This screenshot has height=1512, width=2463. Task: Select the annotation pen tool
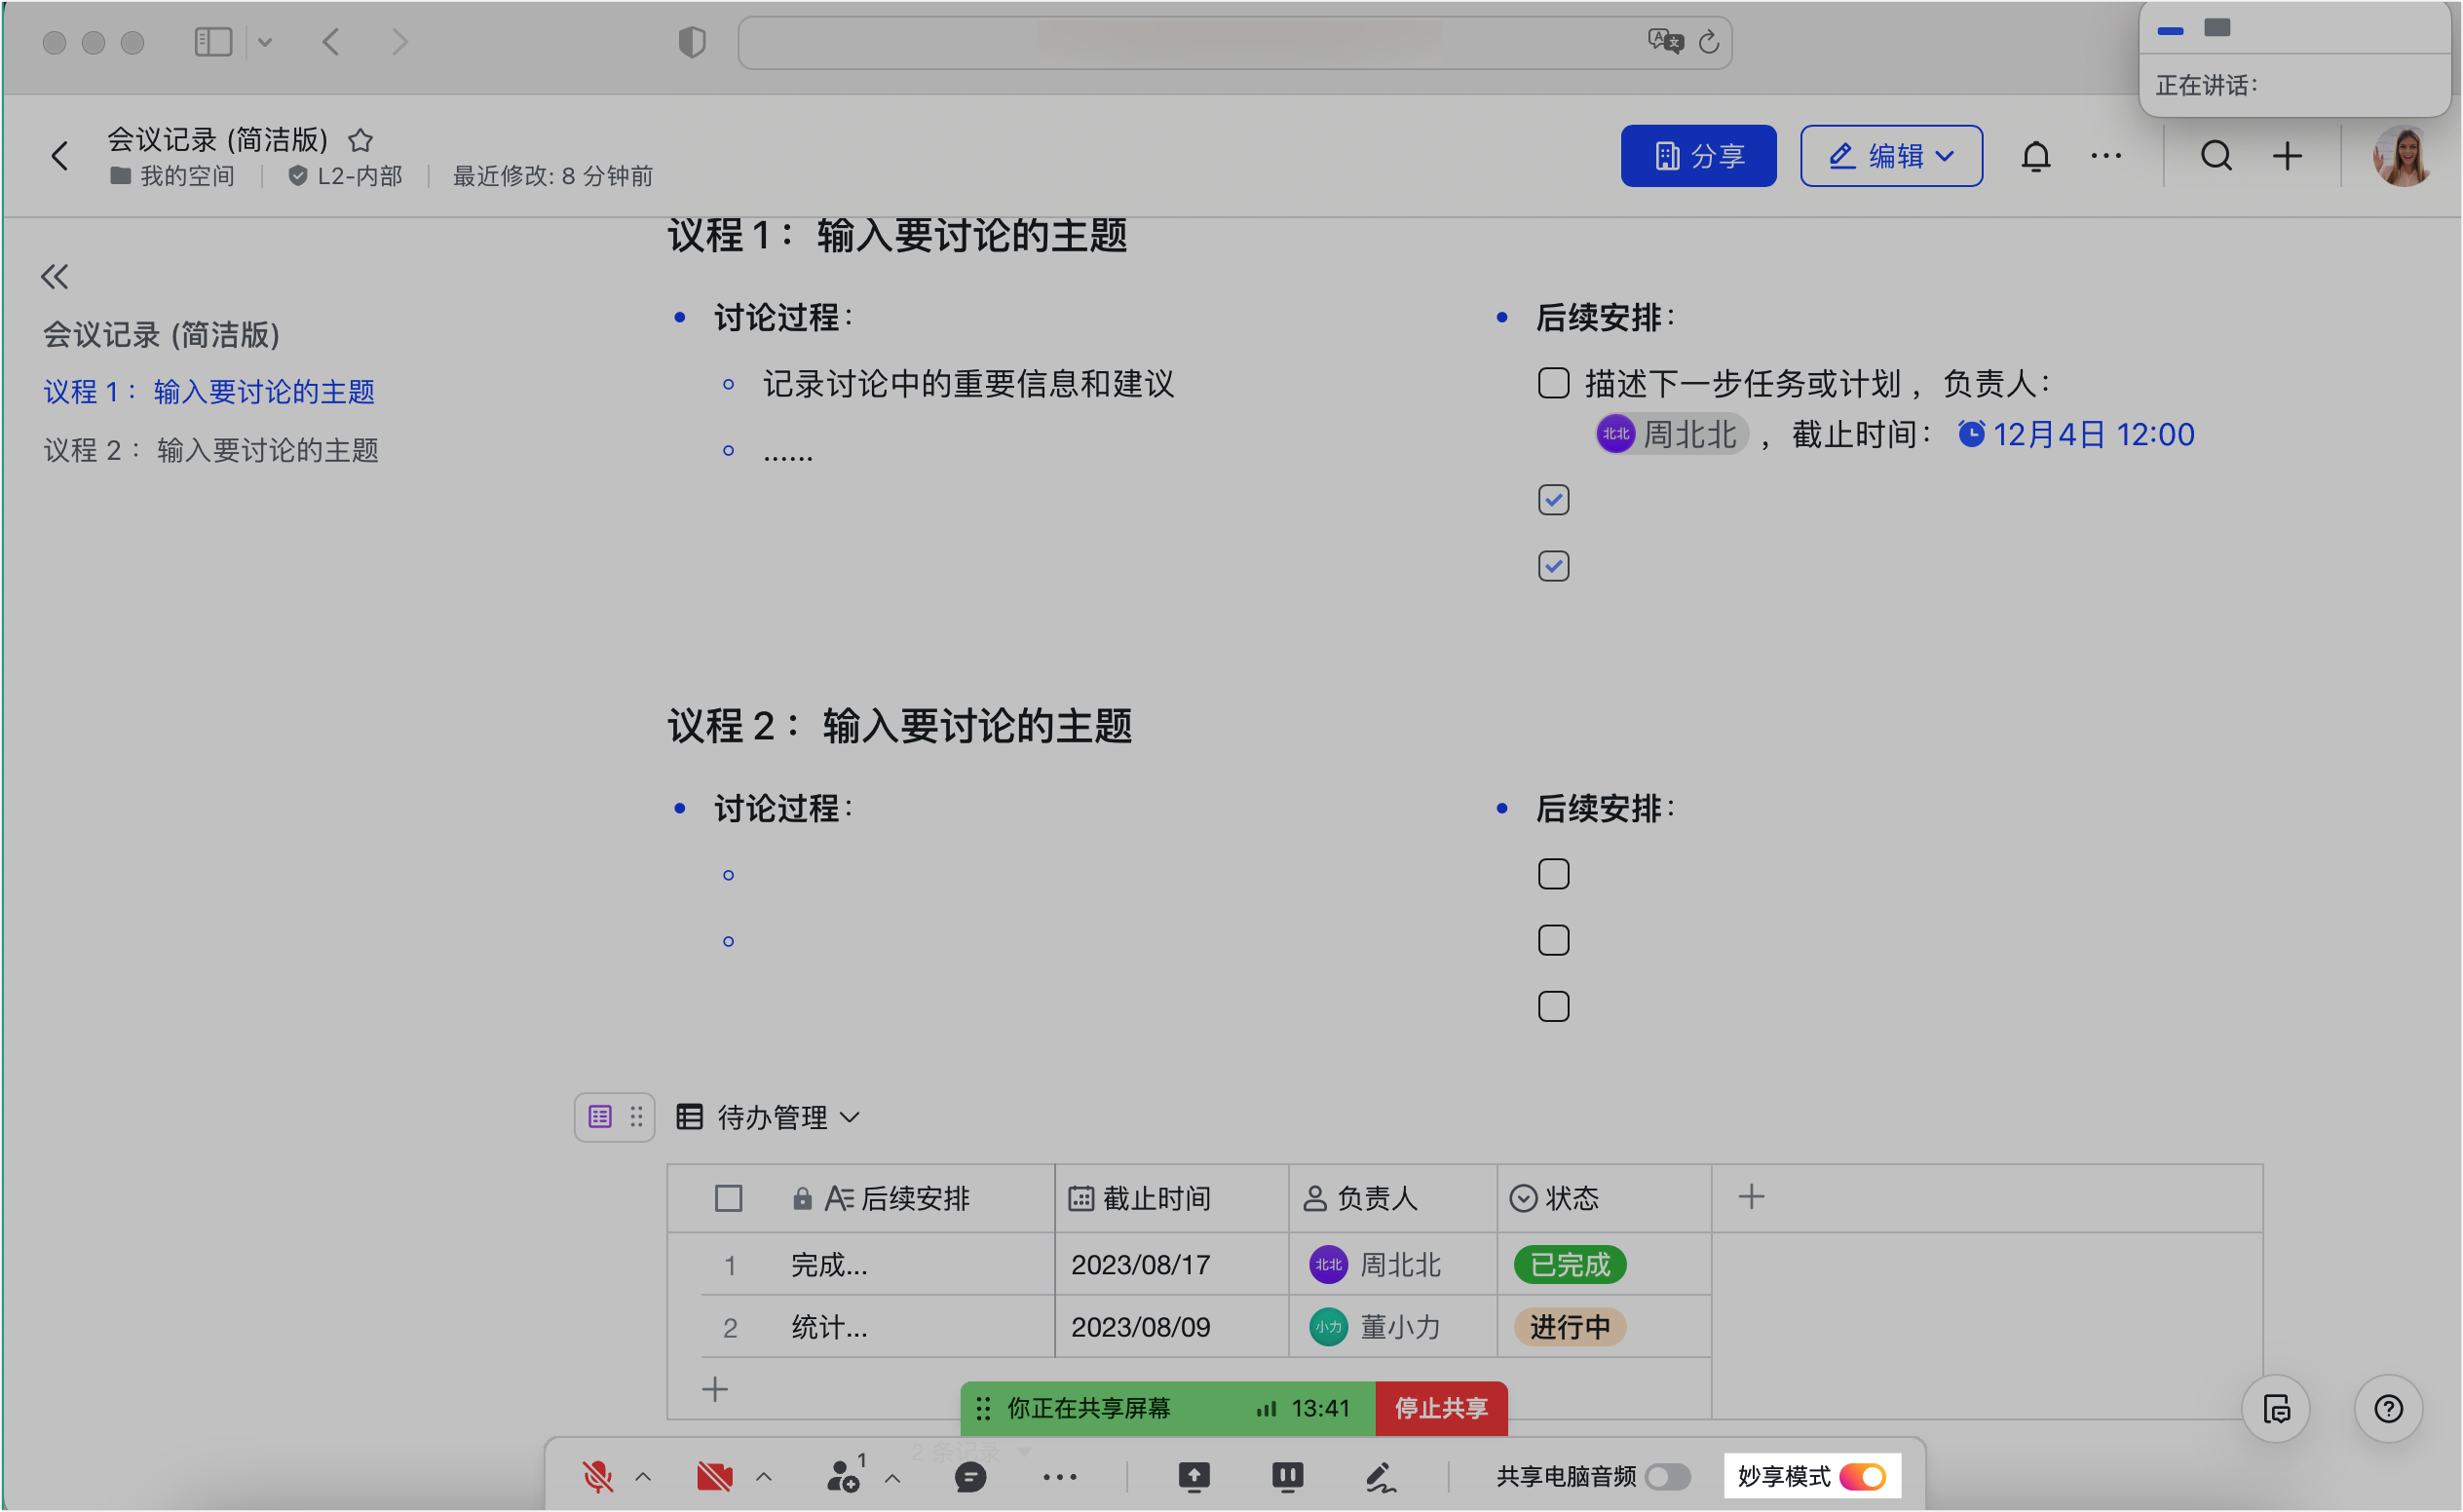(x=1381, y=1476)
